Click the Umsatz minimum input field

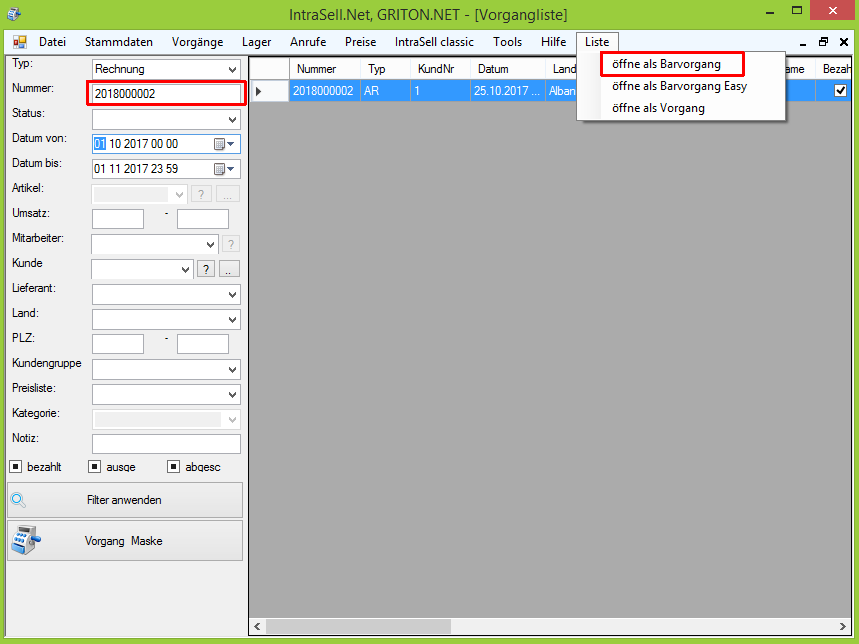118,219
